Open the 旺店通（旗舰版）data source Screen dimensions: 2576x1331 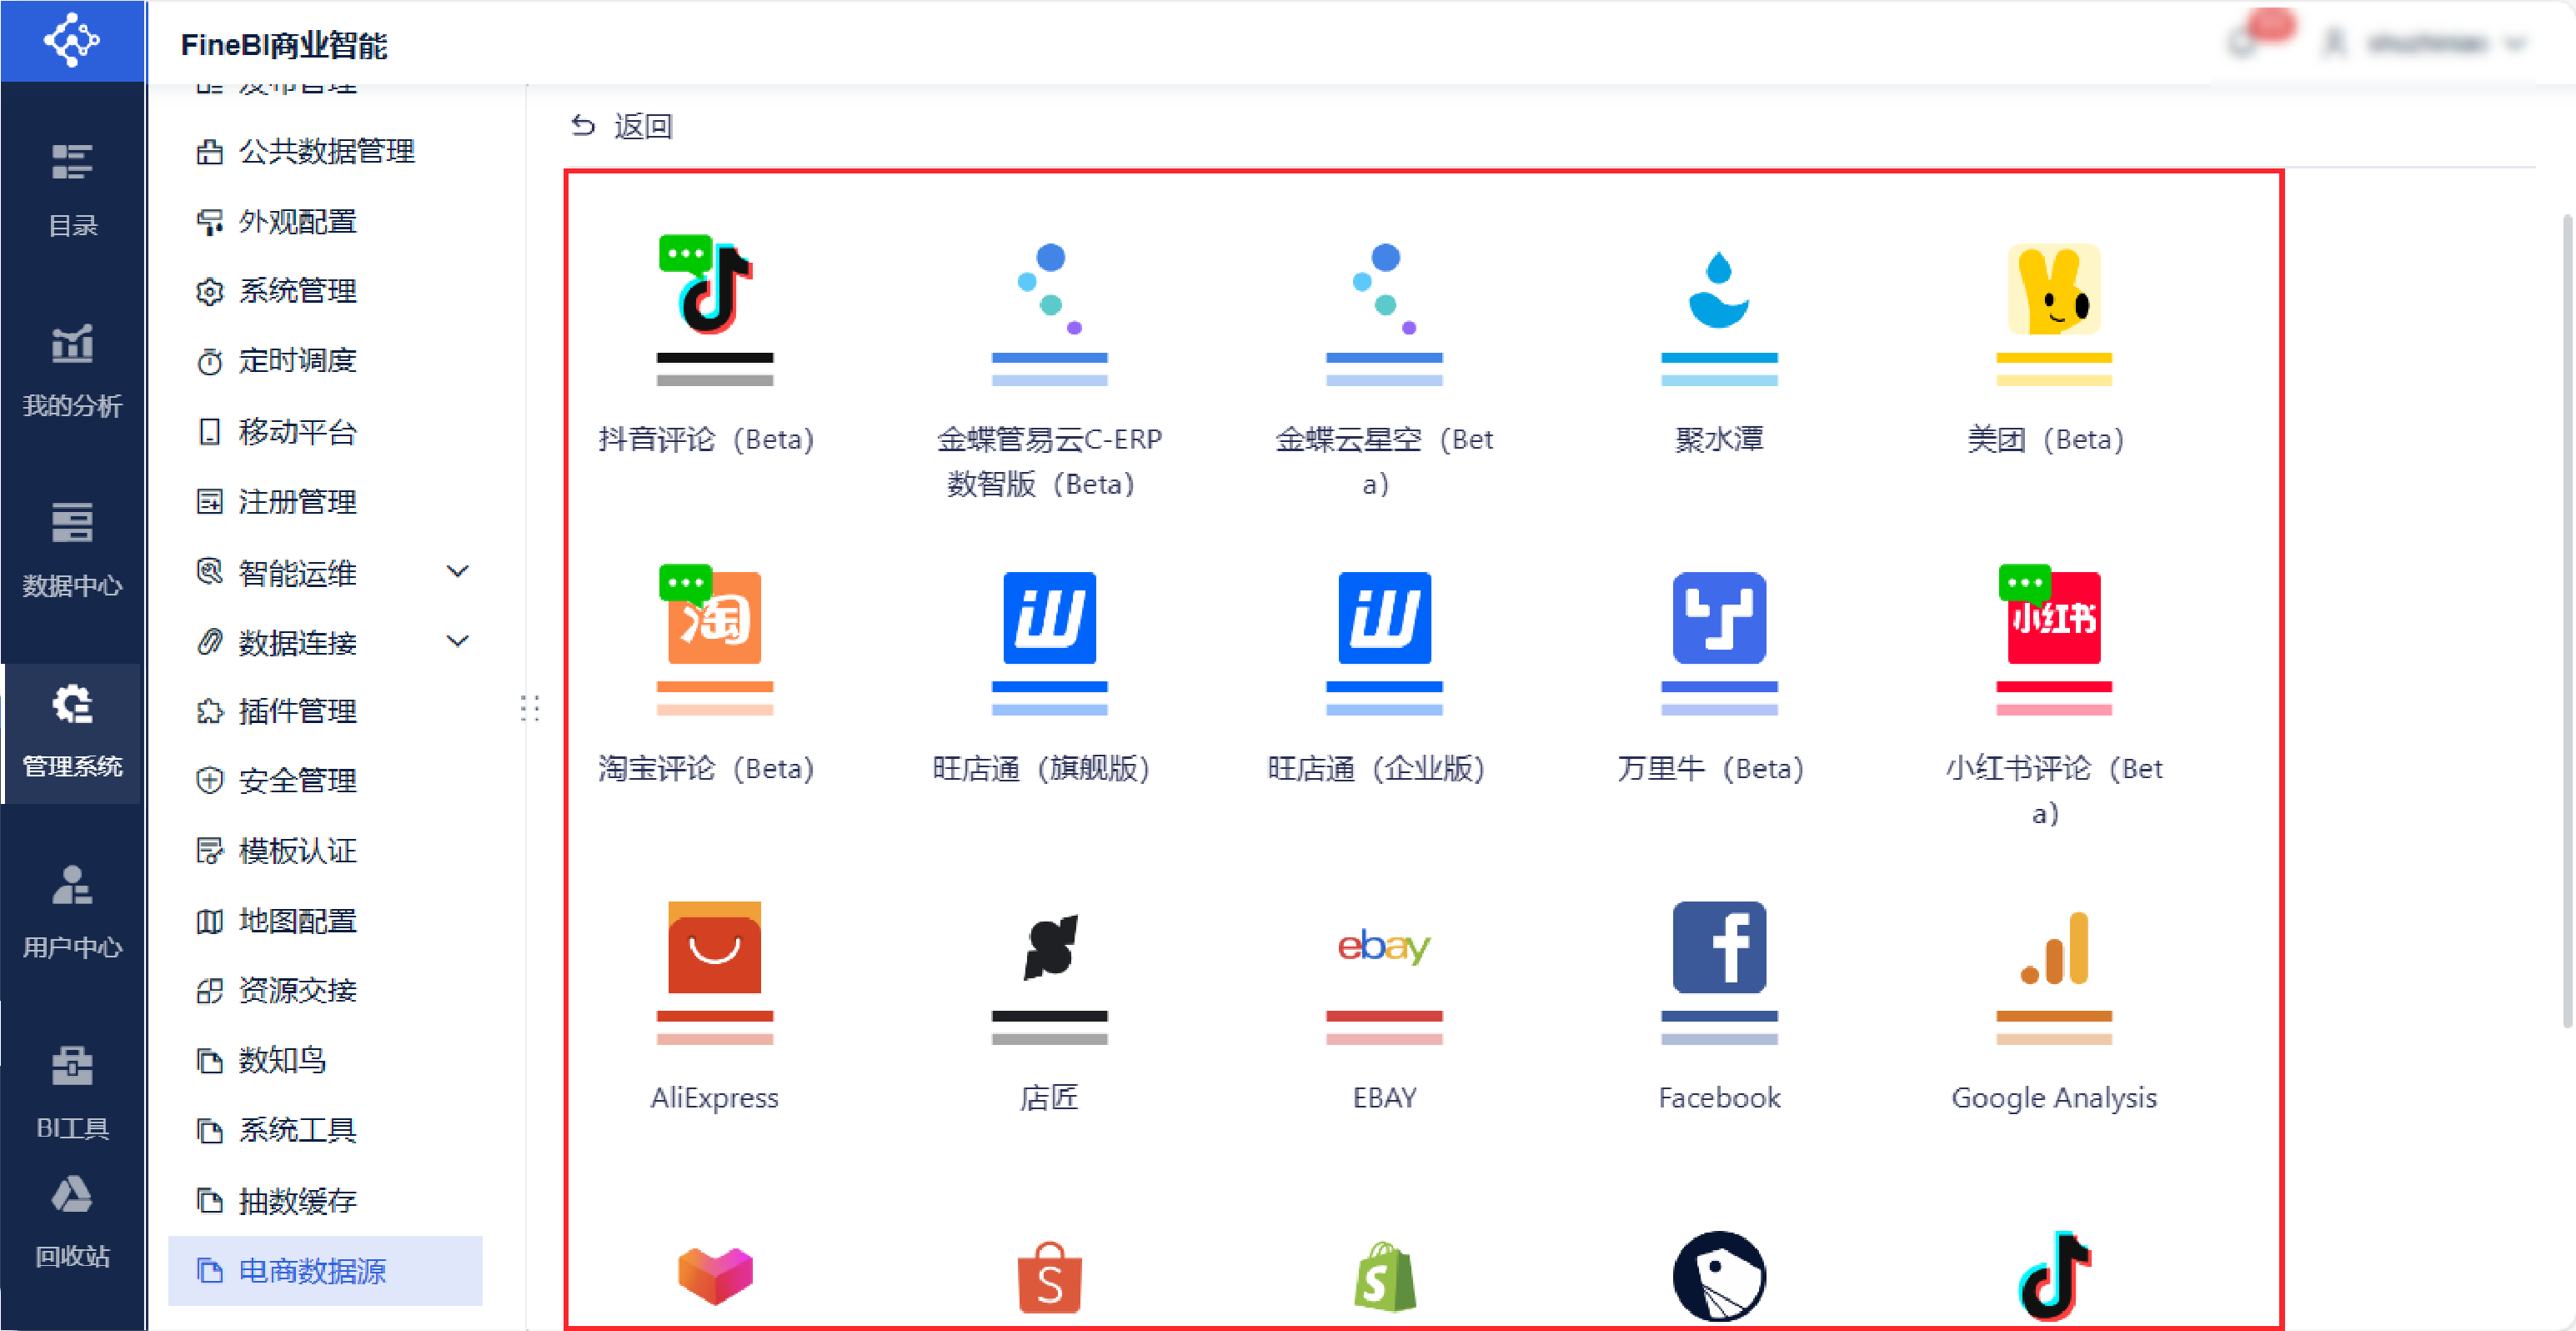tap(1049, 618)
